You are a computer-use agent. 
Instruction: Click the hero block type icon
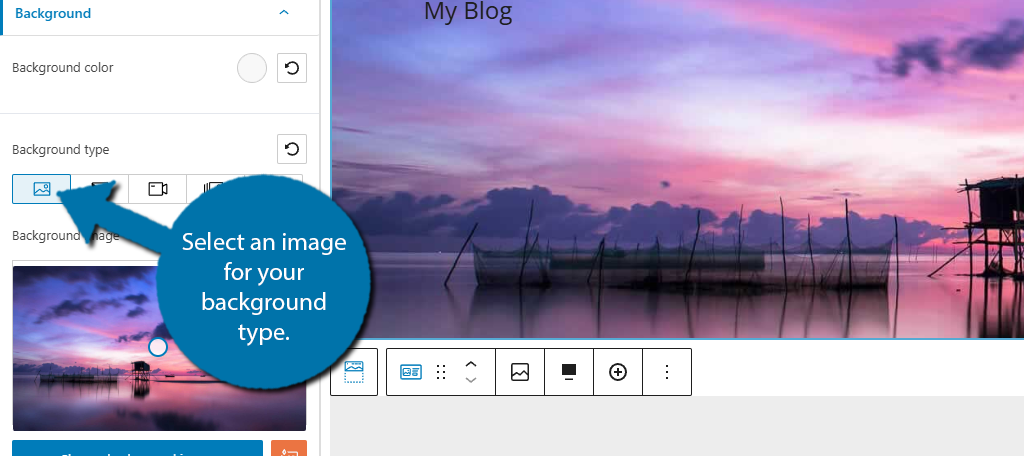(x=410, y=372)
